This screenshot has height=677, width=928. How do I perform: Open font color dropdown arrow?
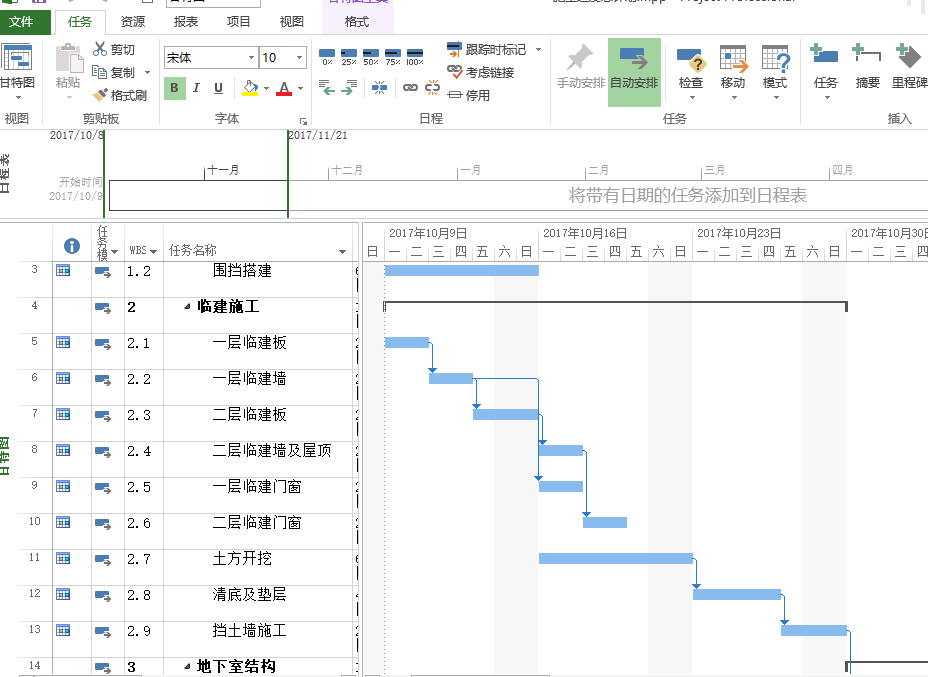301,89
